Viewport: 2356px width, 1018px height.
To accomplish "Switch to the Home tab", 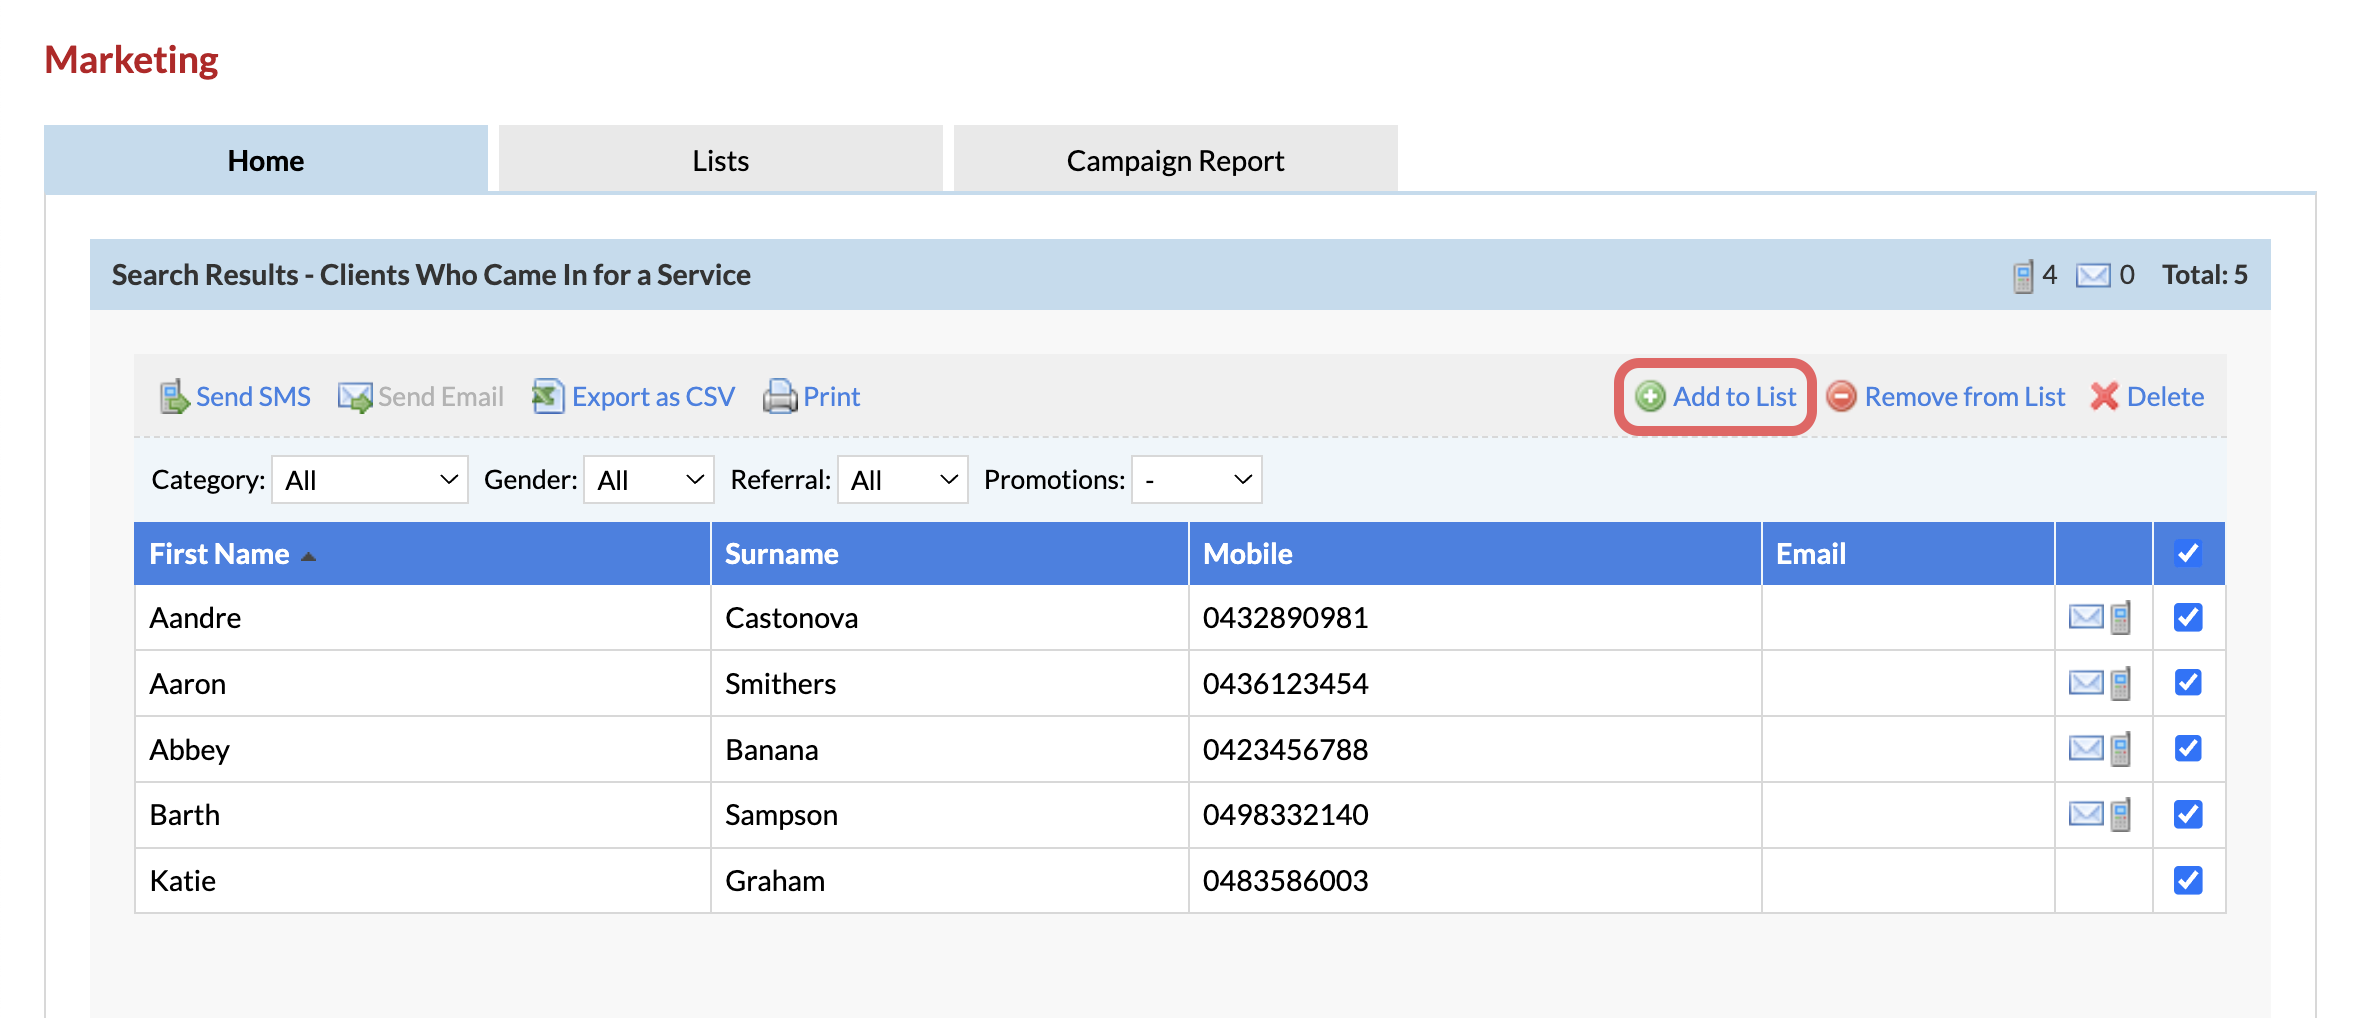I will (266, 160).
